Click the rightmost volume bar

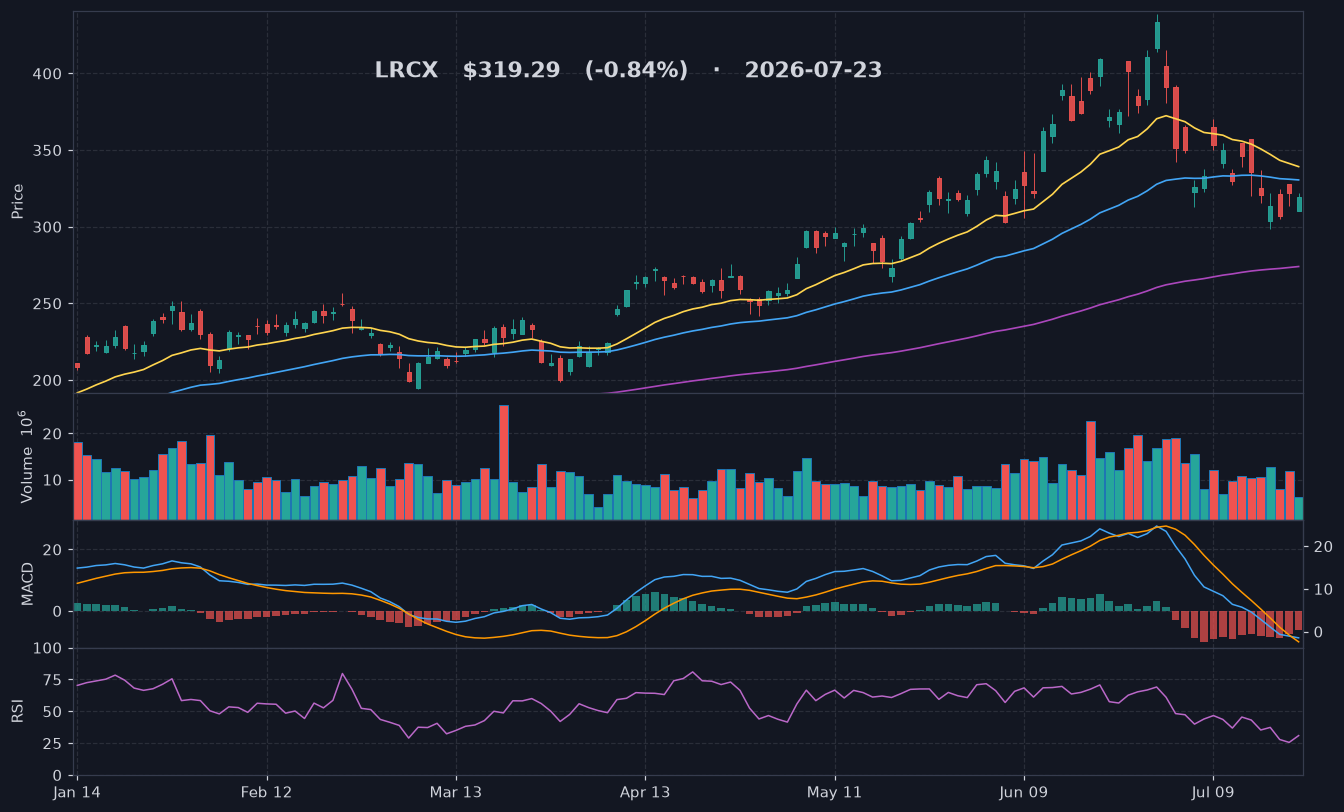click(1299, 509)
